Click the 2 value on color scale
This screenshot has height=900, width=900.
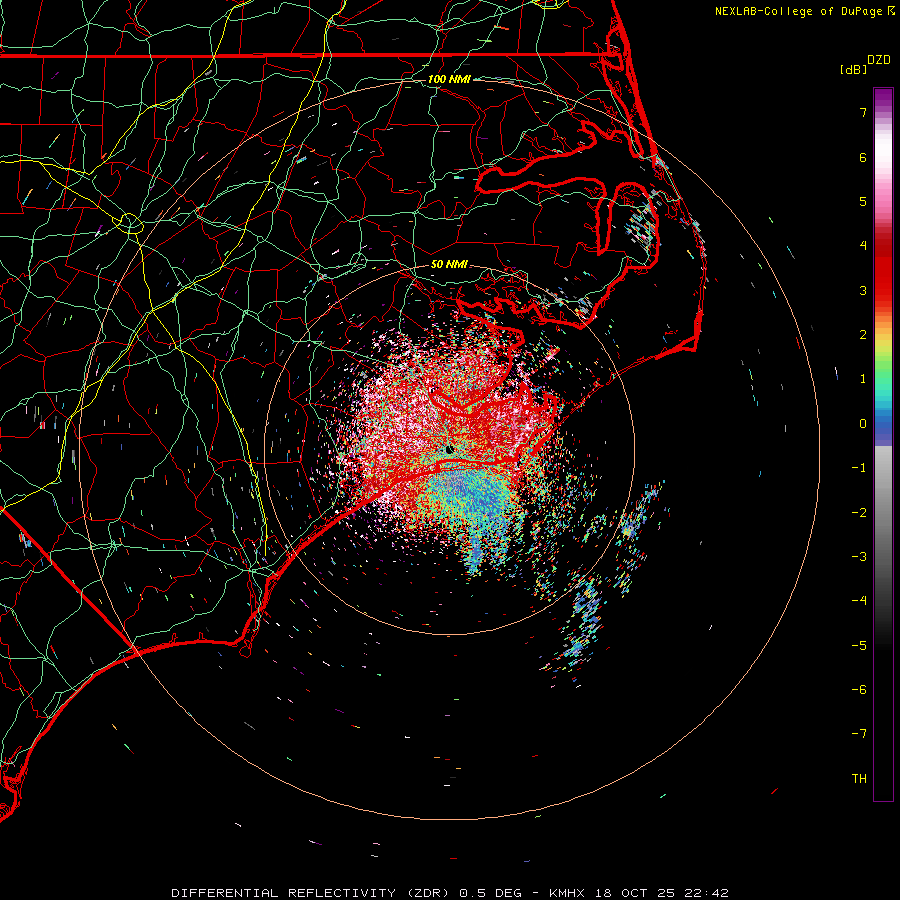(x=863, y=335)
